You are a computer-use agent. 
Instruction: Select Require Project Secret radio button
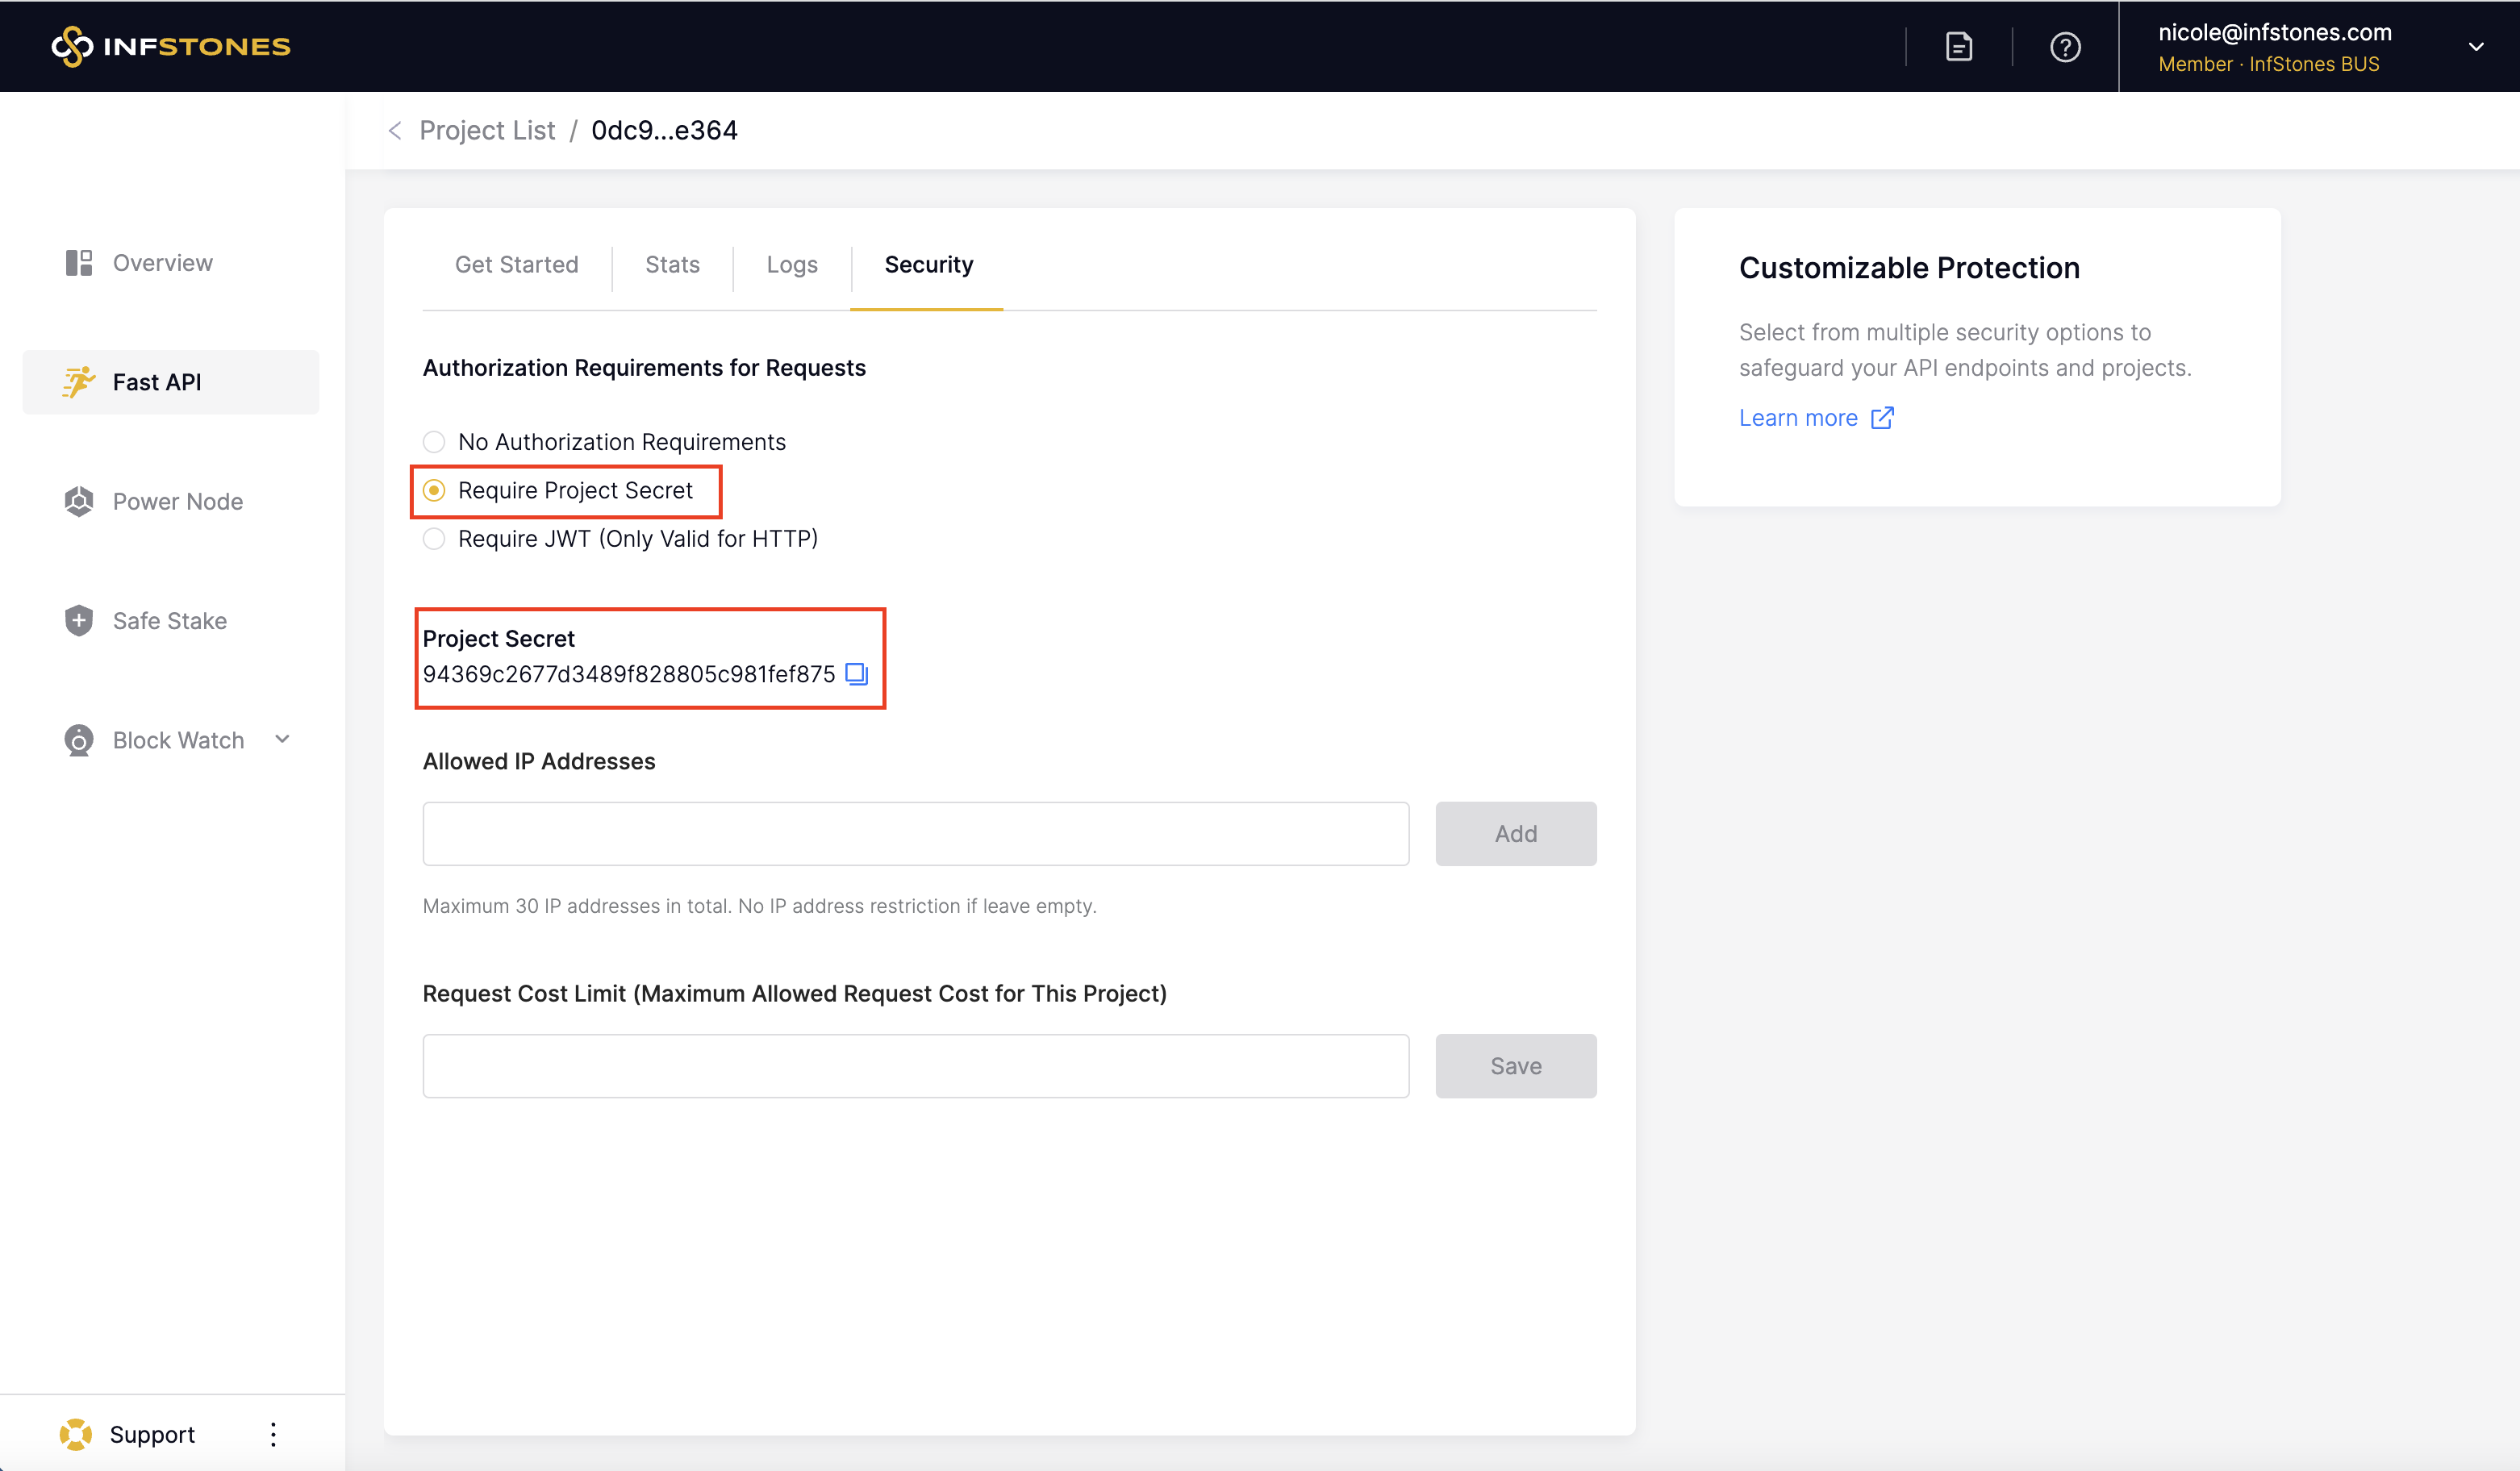click(434, 490)
